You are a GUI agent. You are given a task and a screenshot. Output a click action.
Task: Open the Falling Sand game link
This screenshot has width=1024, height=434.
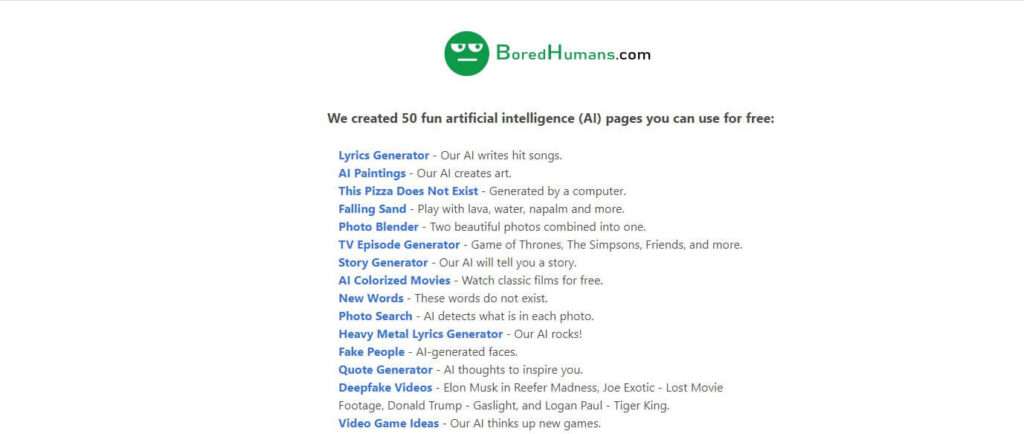pos(372,209)
